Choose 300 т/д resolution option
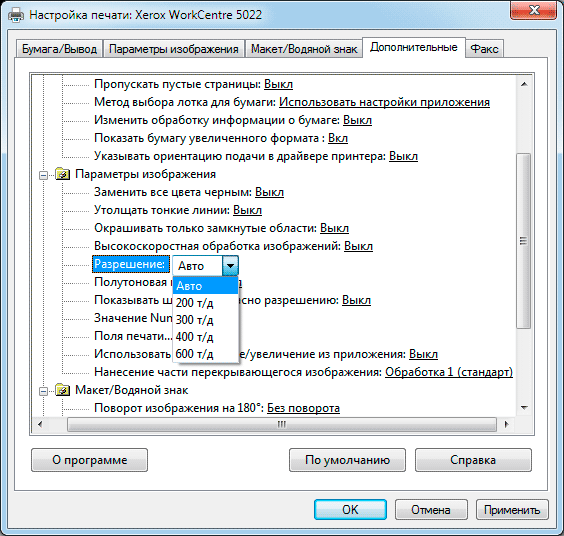Screen dimensions: 564x536 [205, 320]
